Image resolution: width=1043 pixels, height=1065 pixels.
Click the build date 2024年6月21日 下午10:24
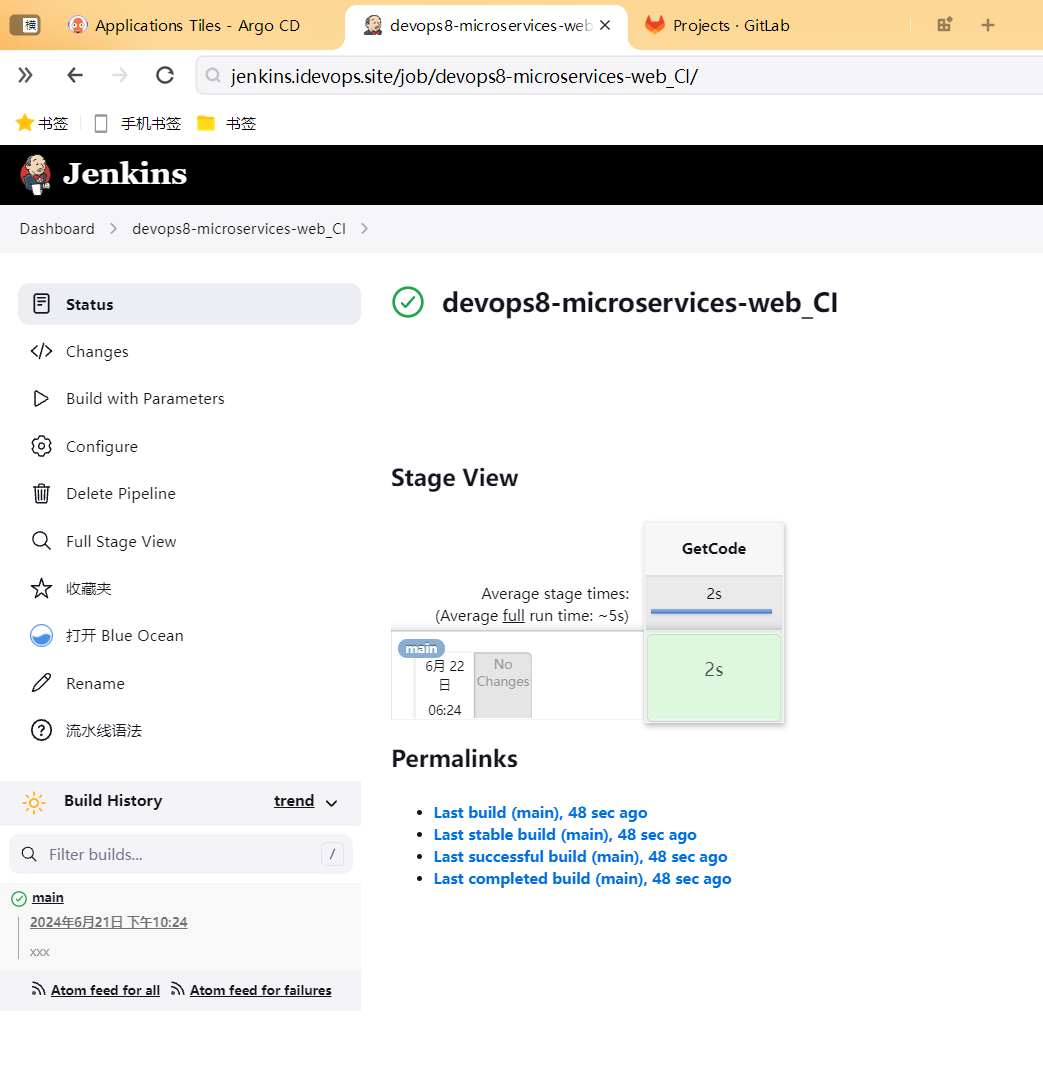tap(109, 922)
